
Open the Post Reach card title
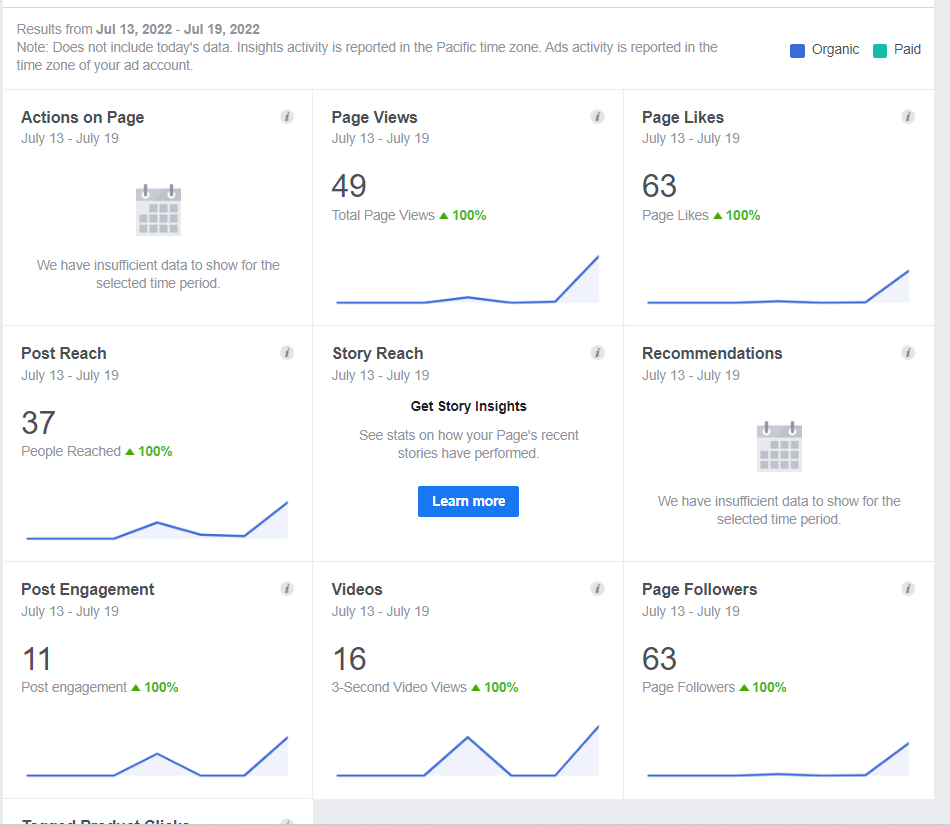click(64, 353)
